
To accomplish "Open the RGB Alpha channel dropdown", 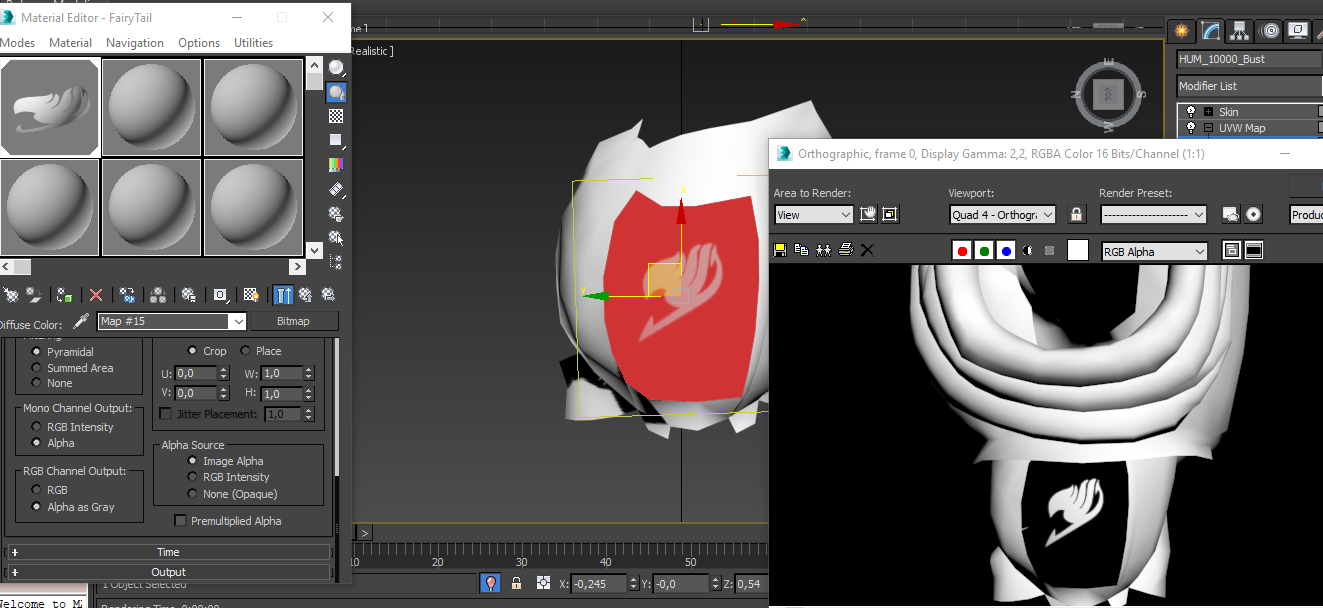I will 1154,252.
